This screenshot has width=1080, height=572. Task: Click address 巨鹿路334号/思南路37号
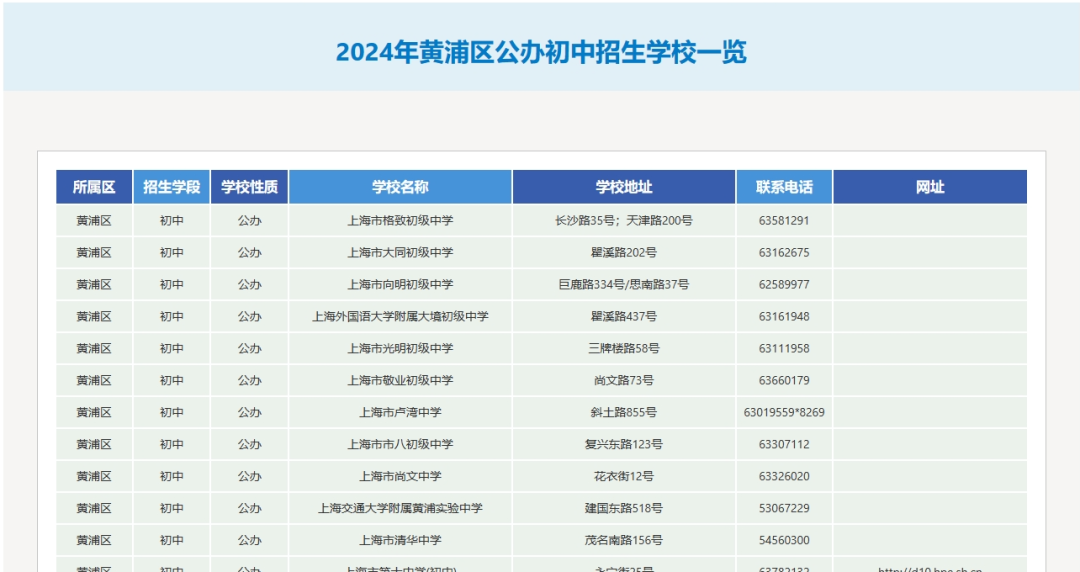tap(624, 285)
